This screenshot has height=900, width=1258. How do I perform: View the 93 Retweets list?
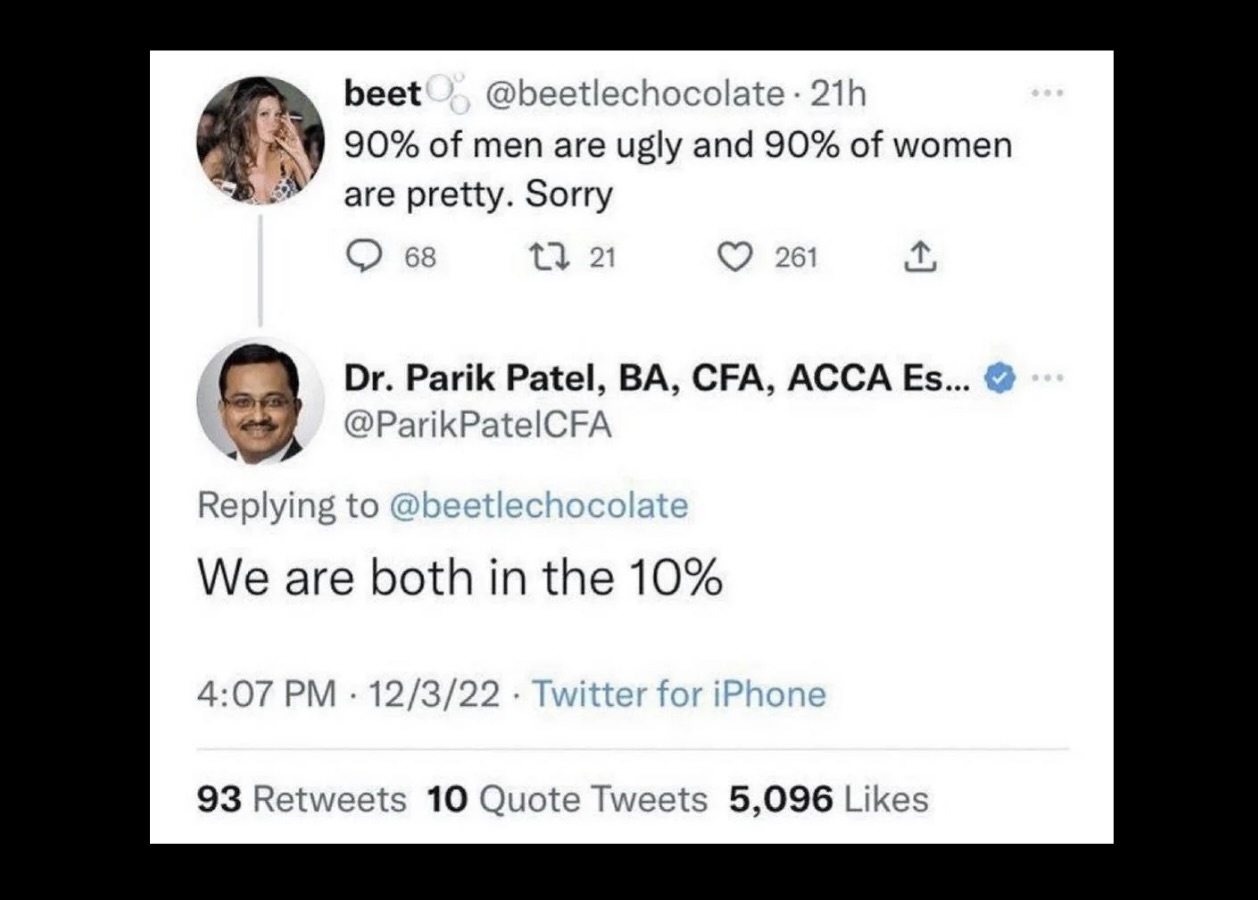302,799
